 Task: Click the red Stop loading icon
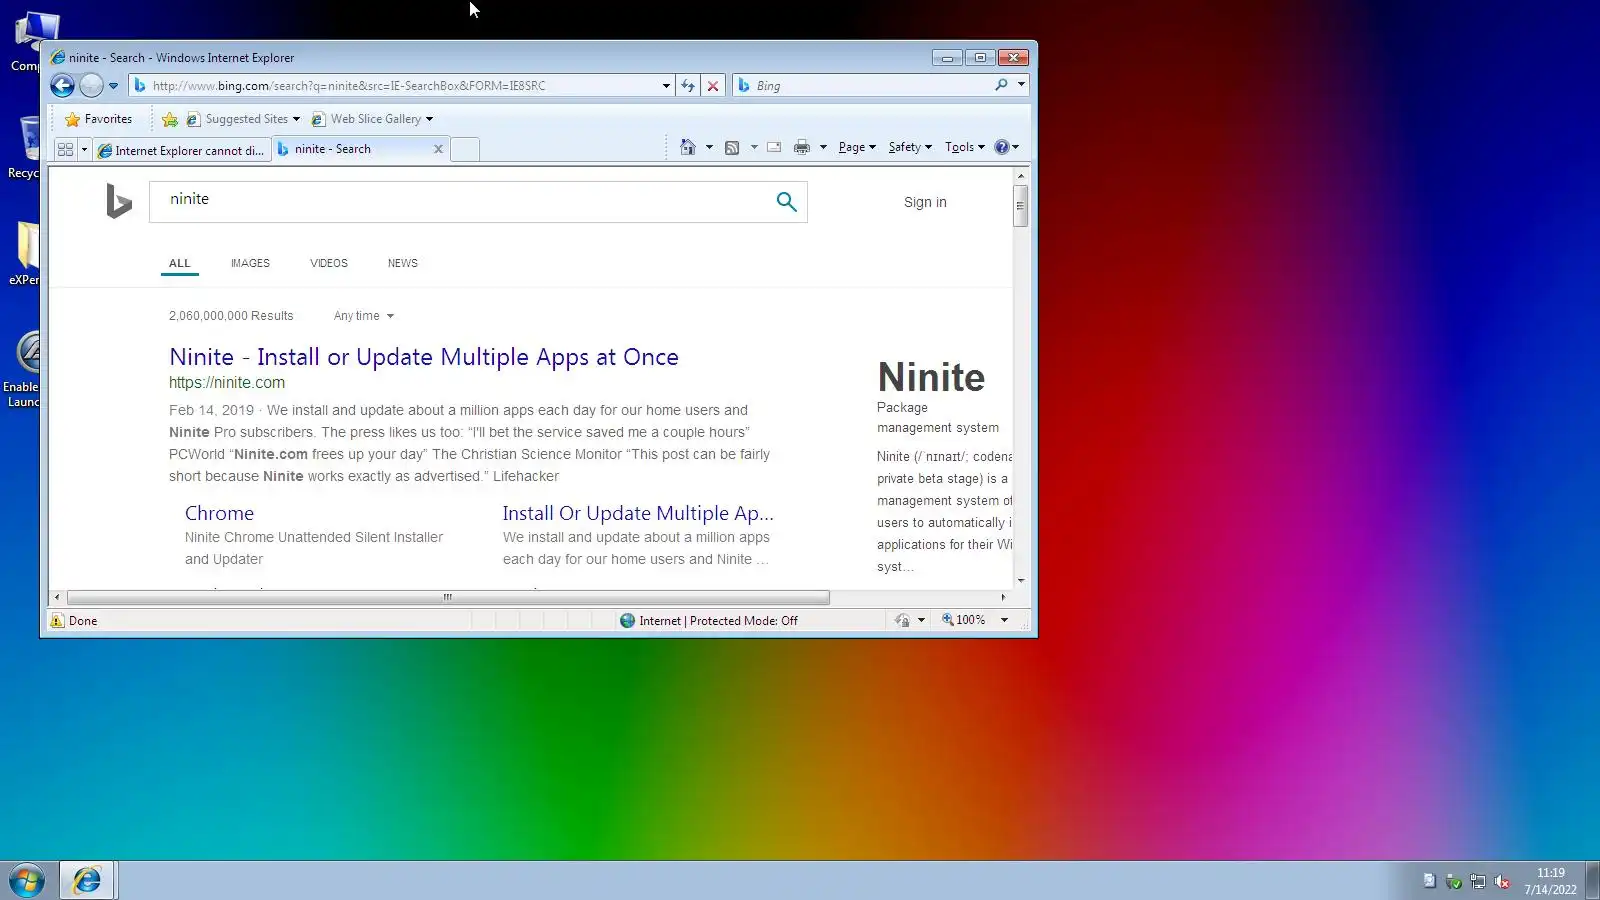pyautogui.click(x=713, y=86)
